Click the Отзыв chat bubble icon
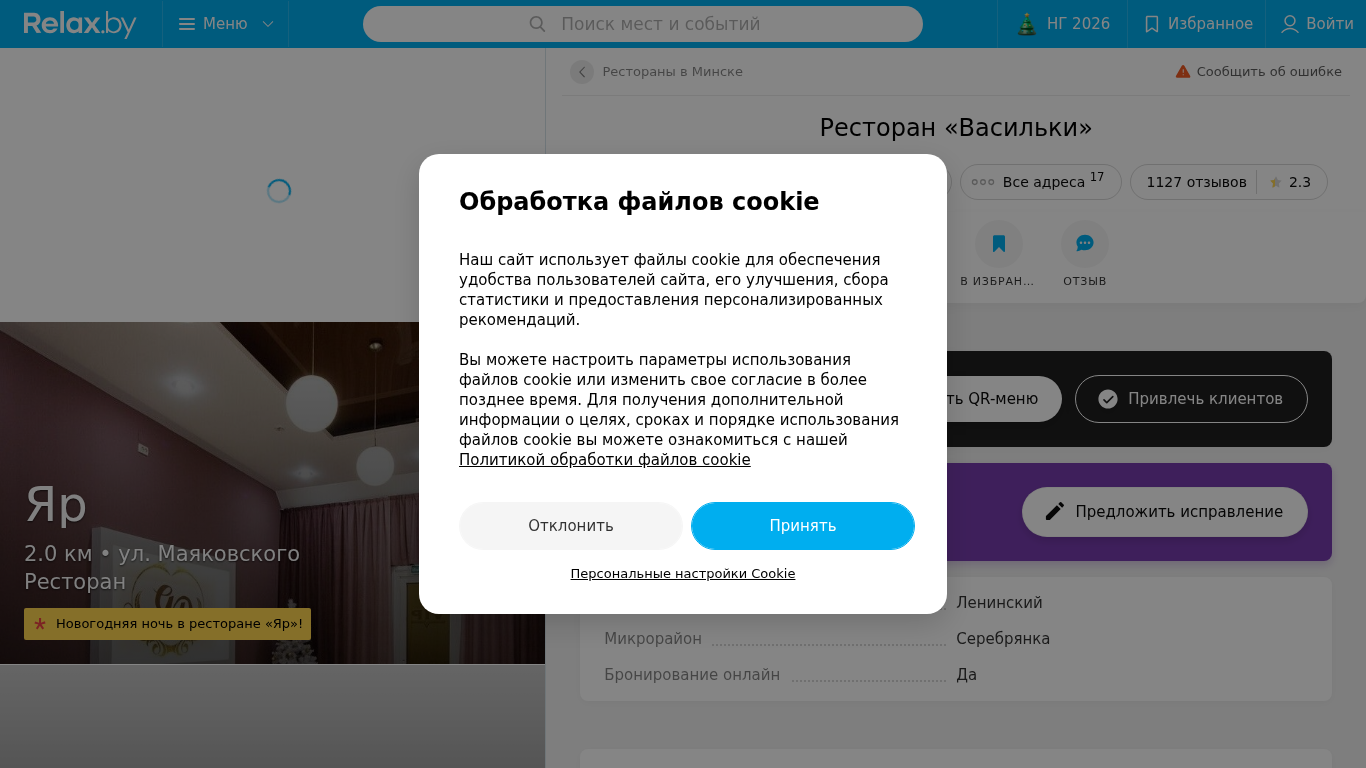The image size is (1366, 768). tap(1085, 243)
